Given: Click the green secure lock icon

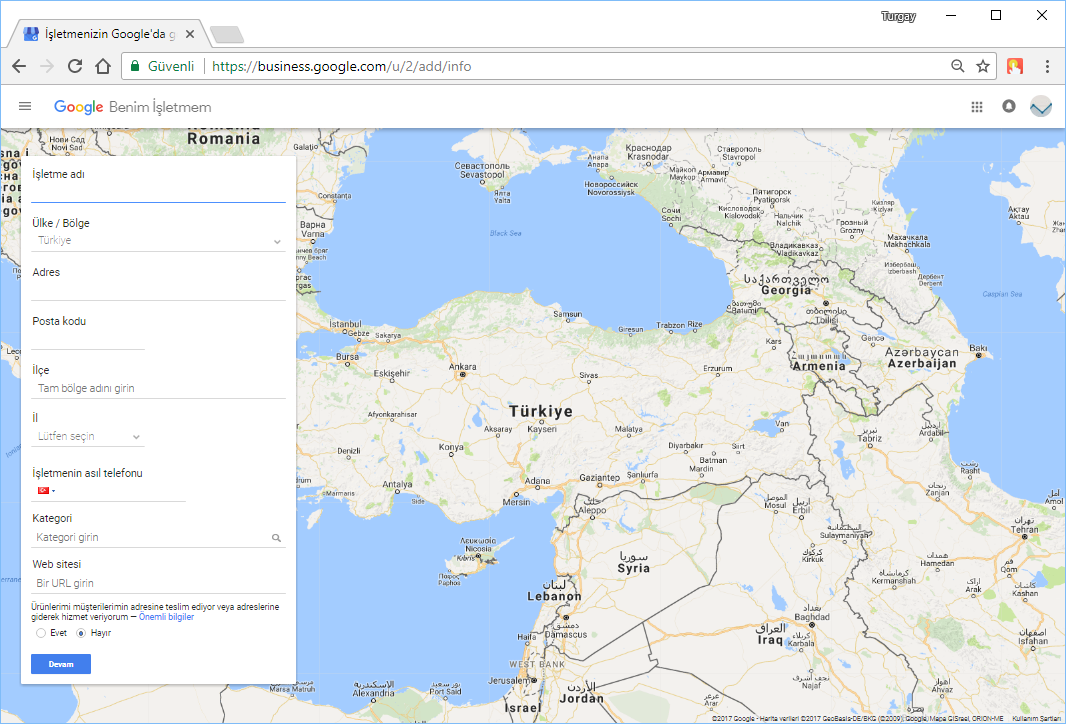Looking at the screenshot, I should click(x=135, y=66).
